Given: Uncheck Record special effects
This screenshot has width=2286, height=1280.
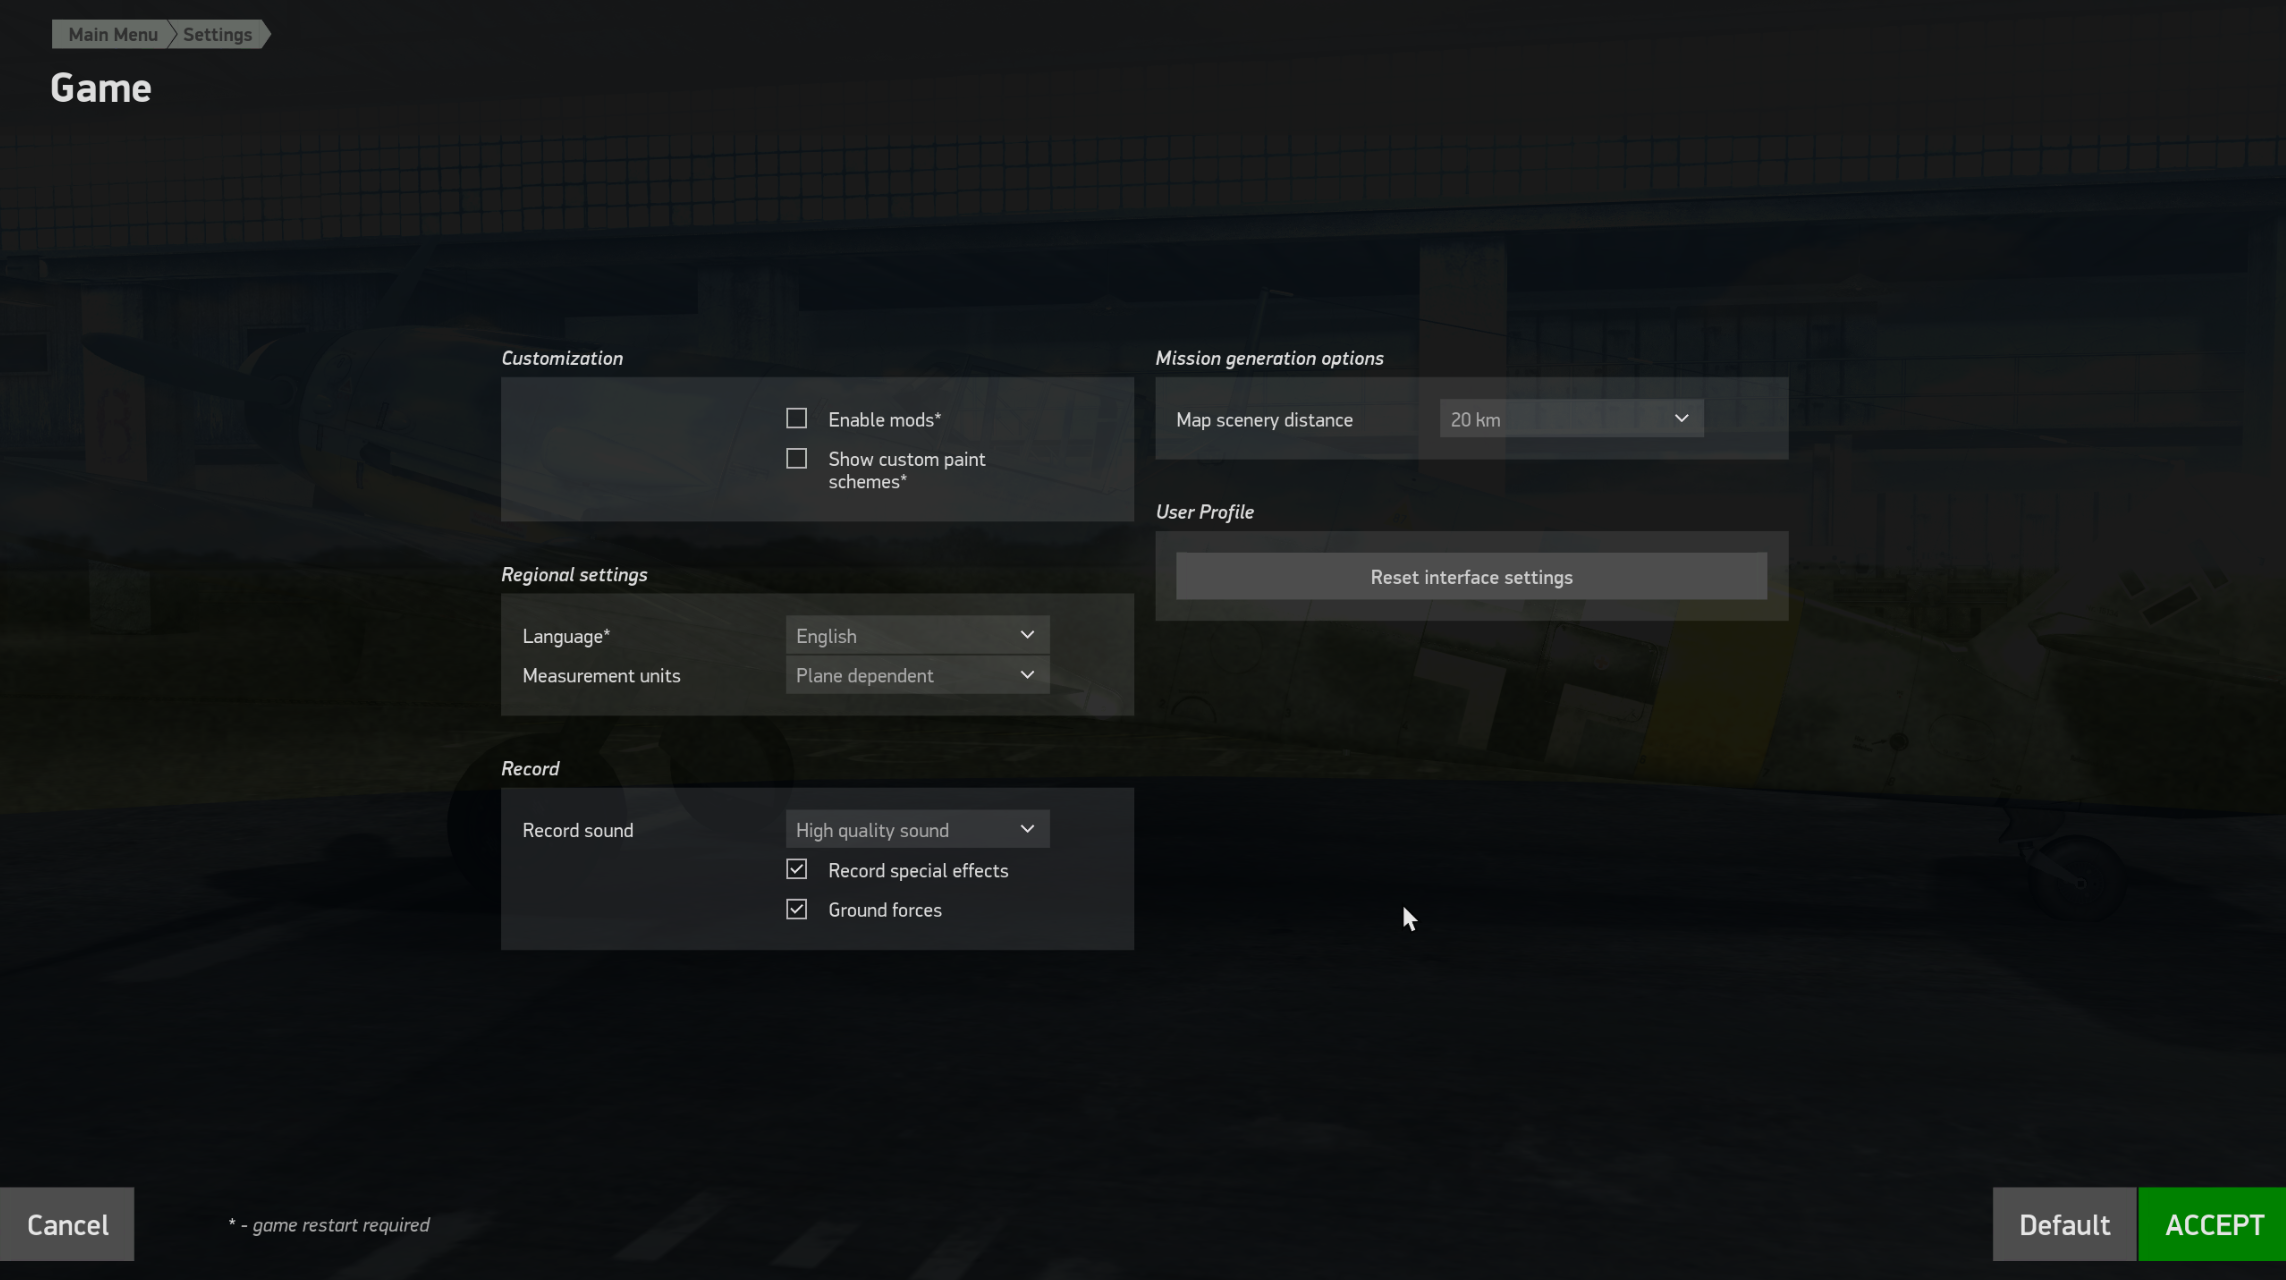Looking at the screenshot, I should point(796,870).
